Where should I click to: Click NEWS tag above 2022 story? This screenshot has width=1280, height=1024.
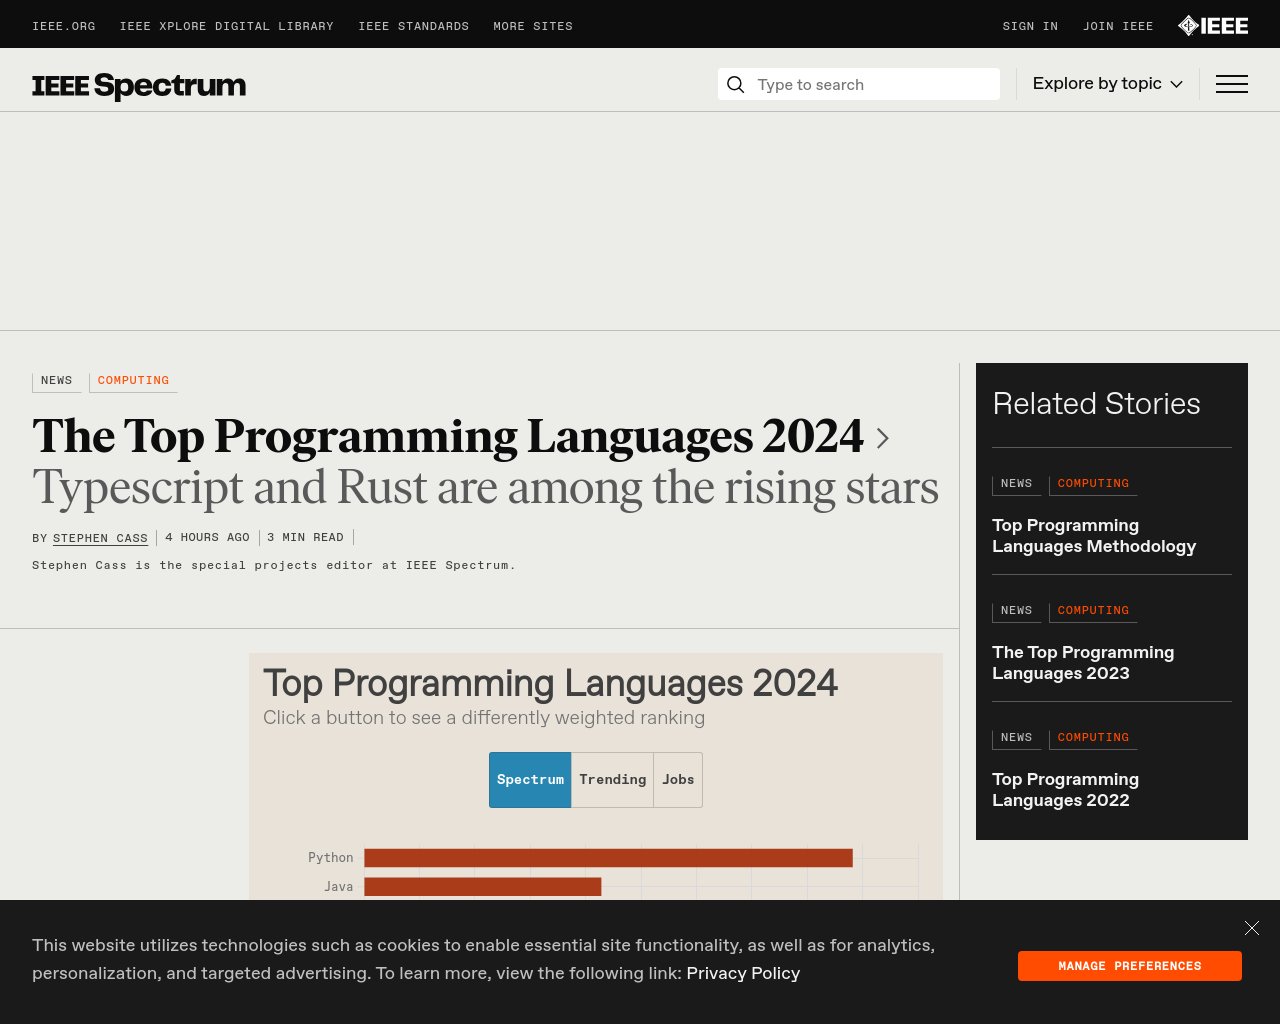(1016, 738)
